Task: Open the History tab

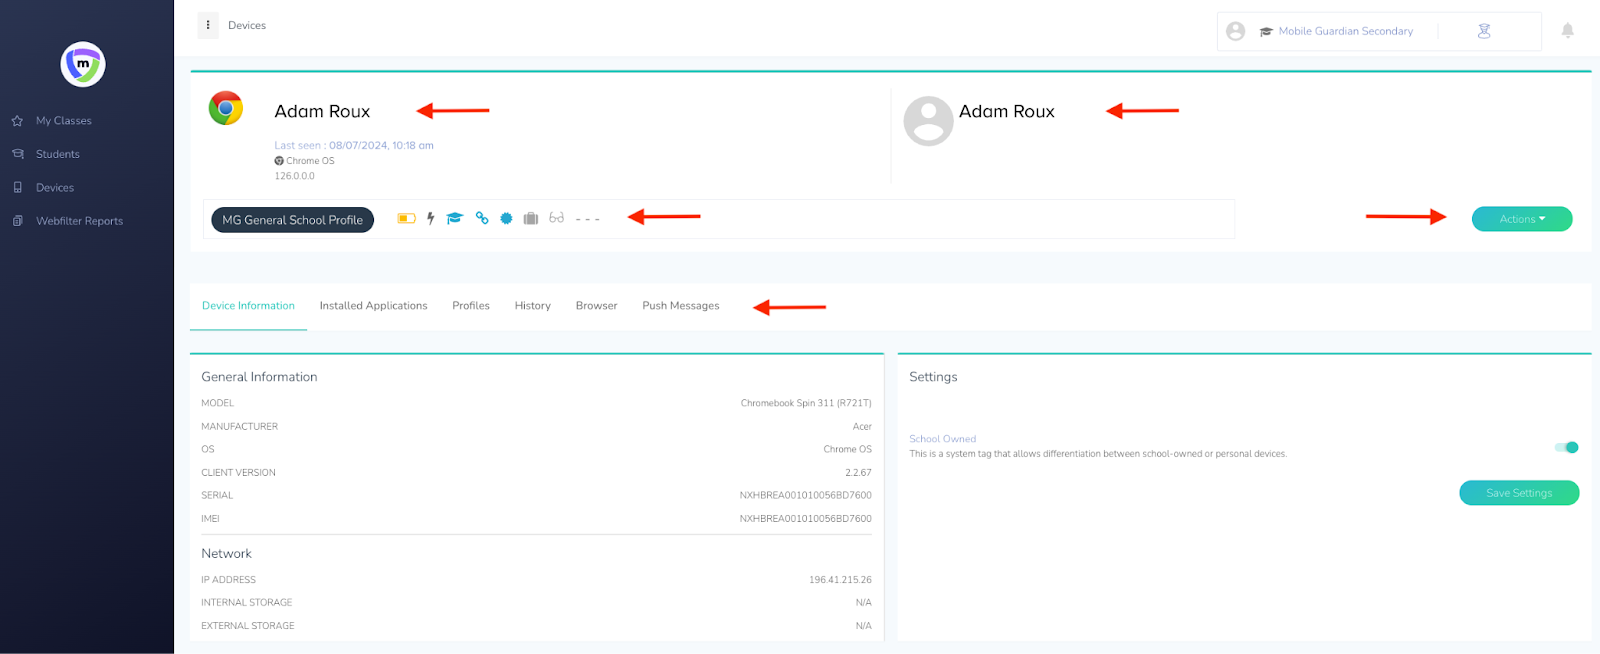Action: tap(533, 306)
